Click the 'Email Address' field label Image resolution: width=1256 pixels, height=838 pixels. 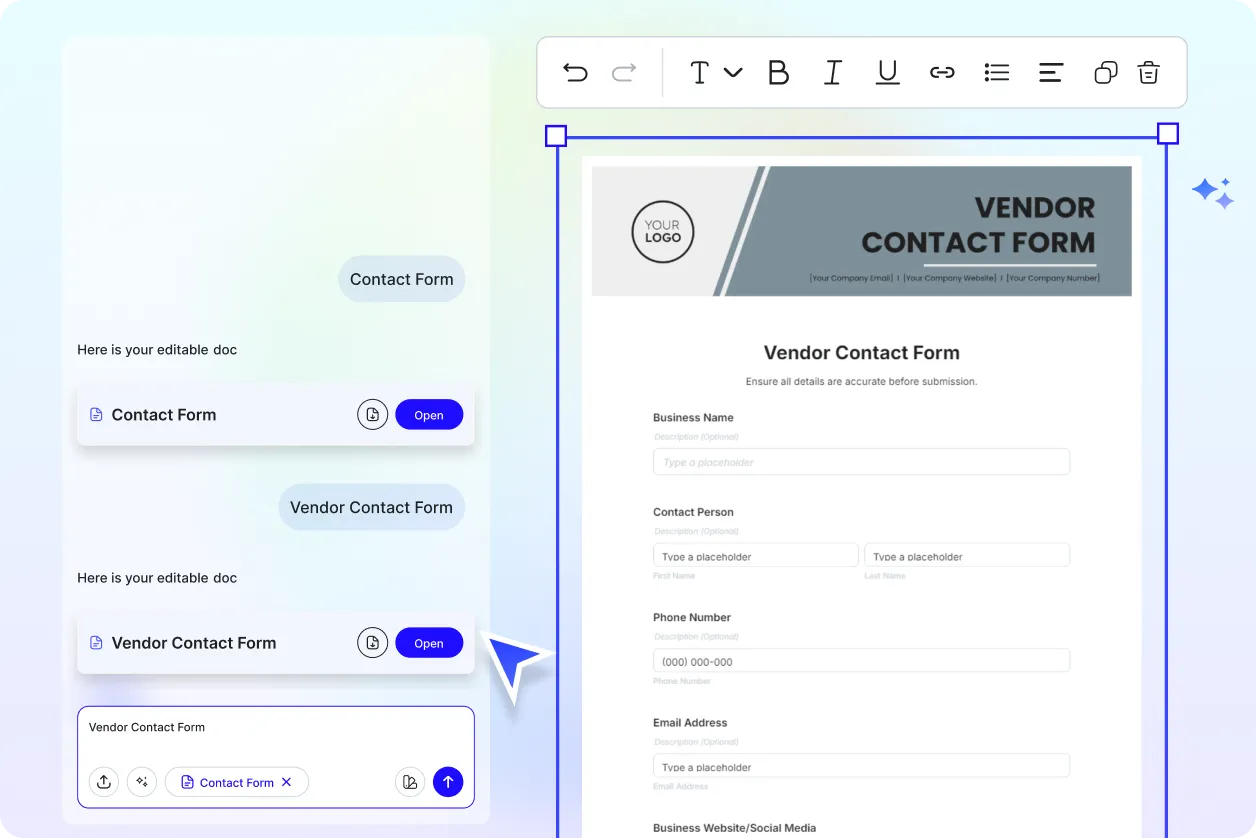tap(690, 722)
